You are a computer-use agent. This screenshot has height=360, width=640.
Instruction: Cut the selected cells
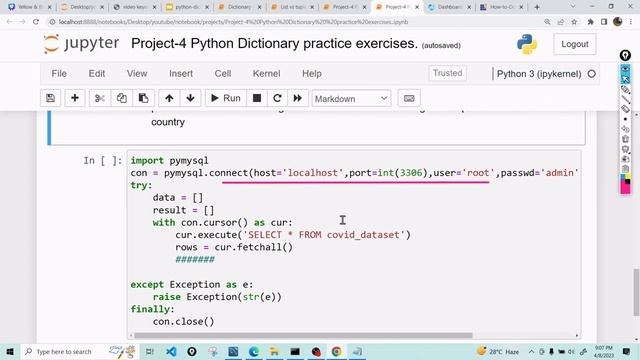[100, 98]
